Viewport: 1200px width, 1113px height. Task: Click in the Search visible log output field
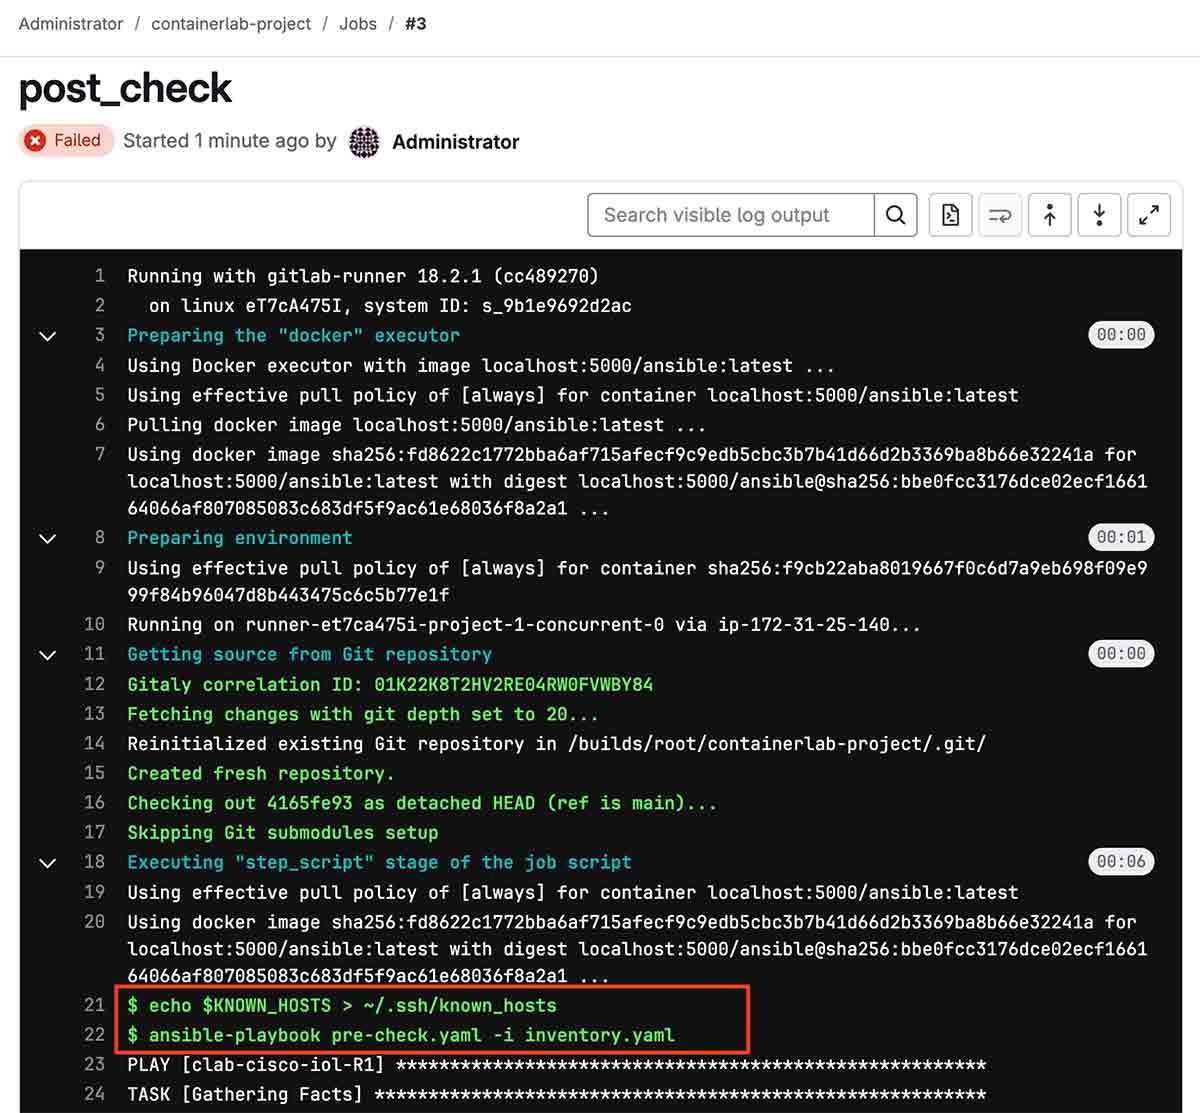(730, 215)
